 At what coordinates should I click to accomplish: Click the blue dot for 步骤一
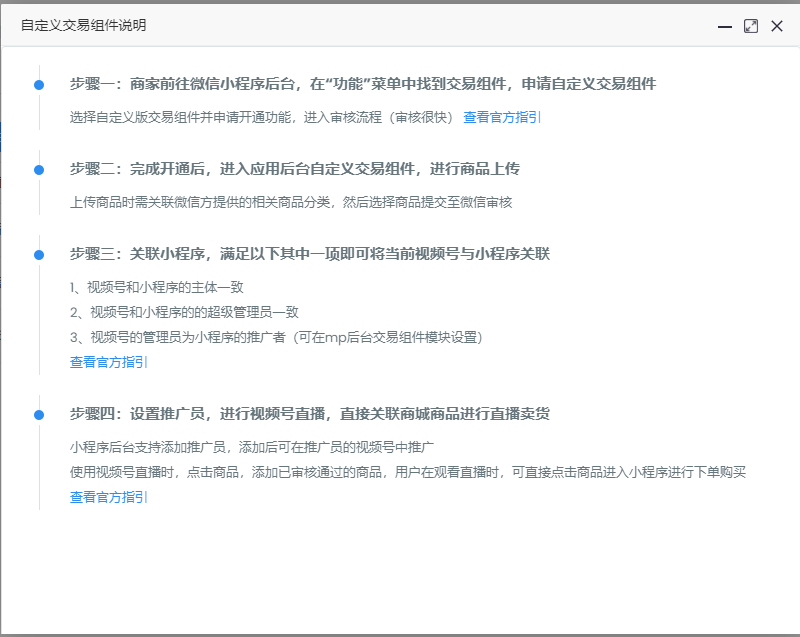tap(39, 85)
